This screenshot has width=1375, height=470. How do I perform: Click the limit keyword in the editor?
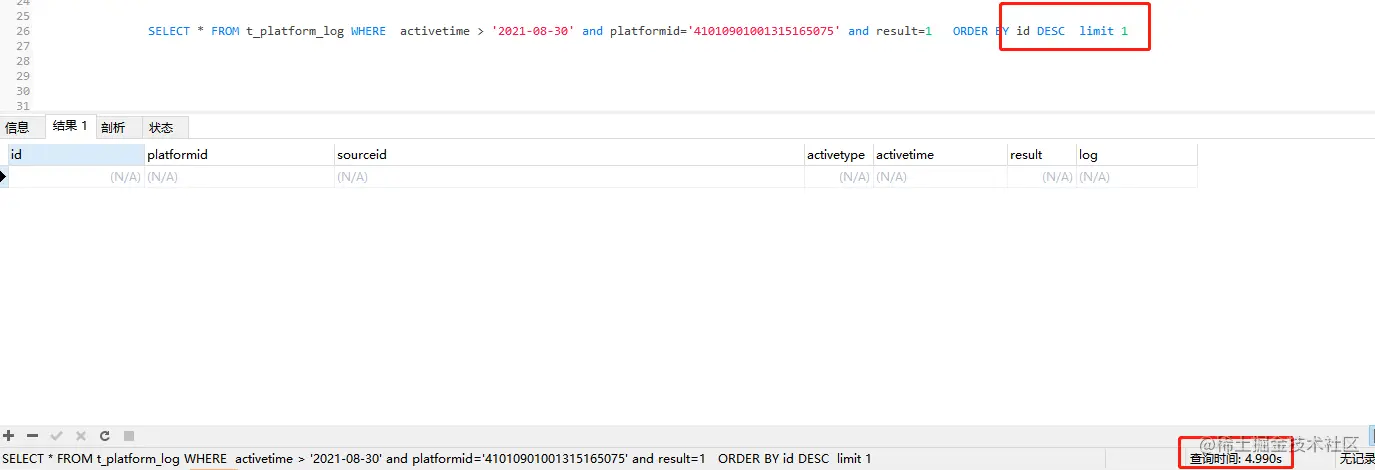(x=1096, y=31)
